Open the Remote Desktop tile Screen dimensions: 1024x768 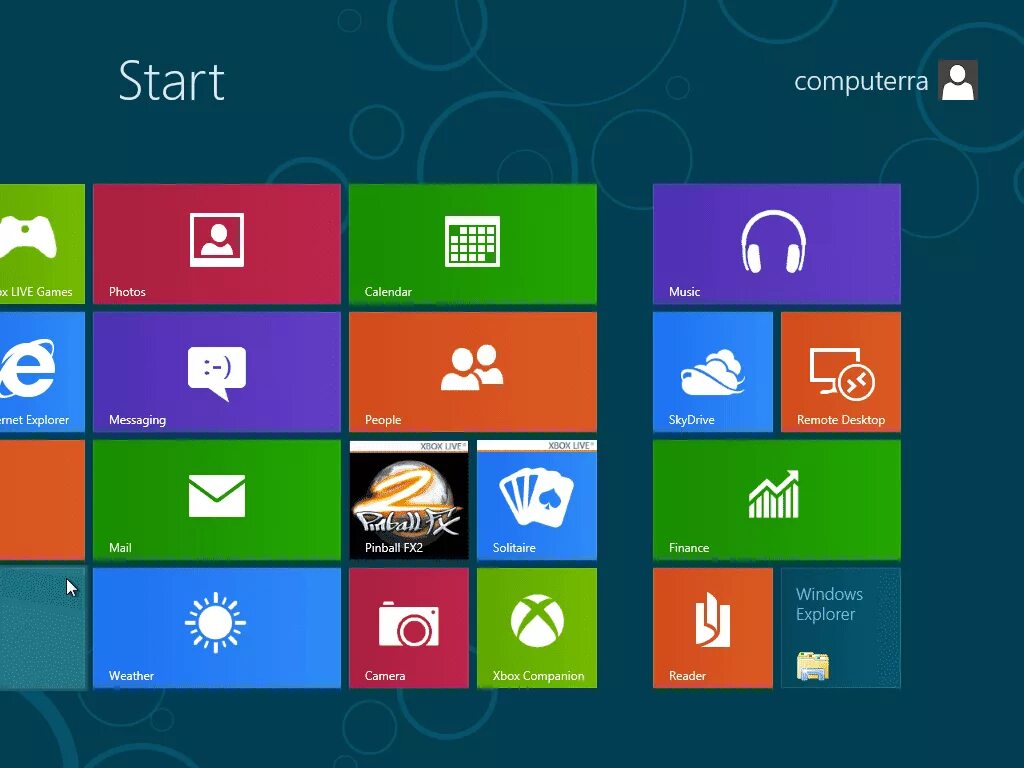[840, 372]
